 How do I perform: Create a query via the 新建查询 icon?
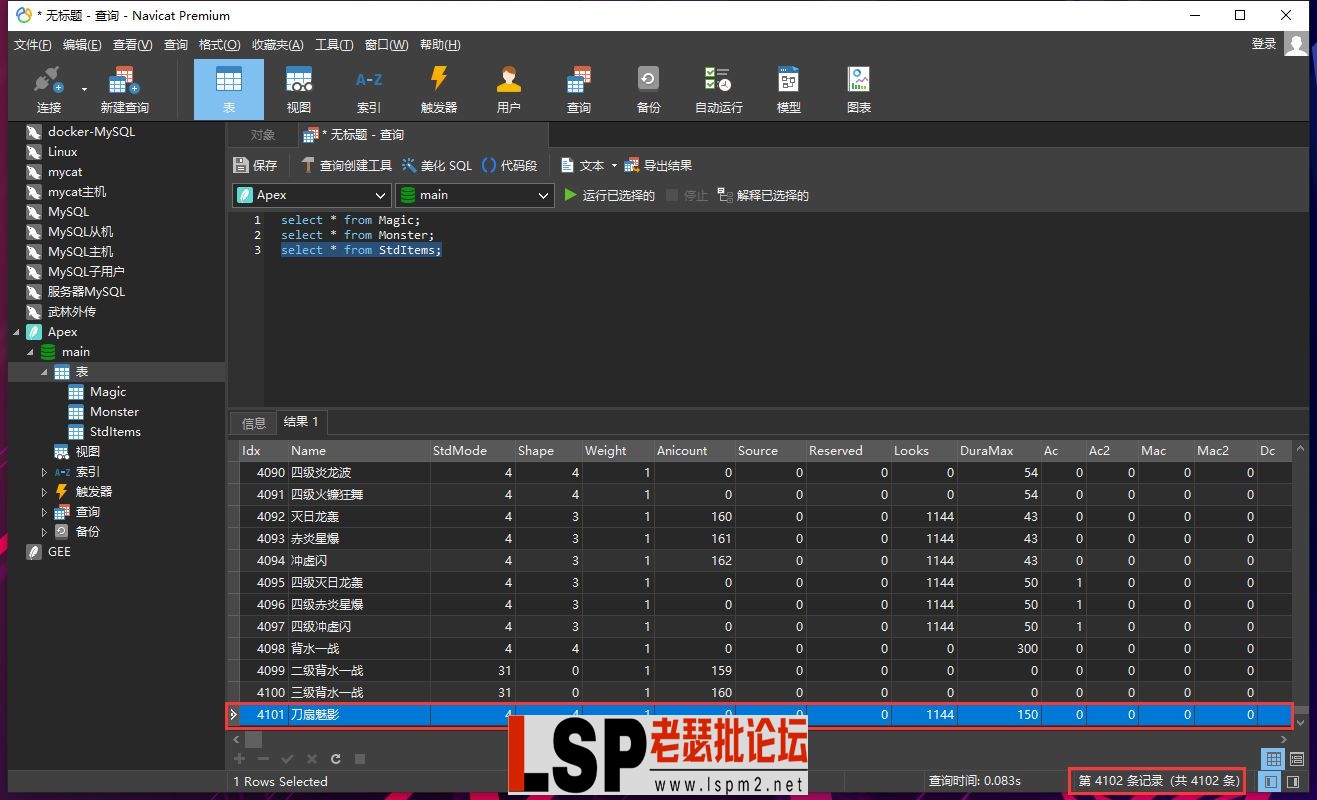[x=122, y=88]
